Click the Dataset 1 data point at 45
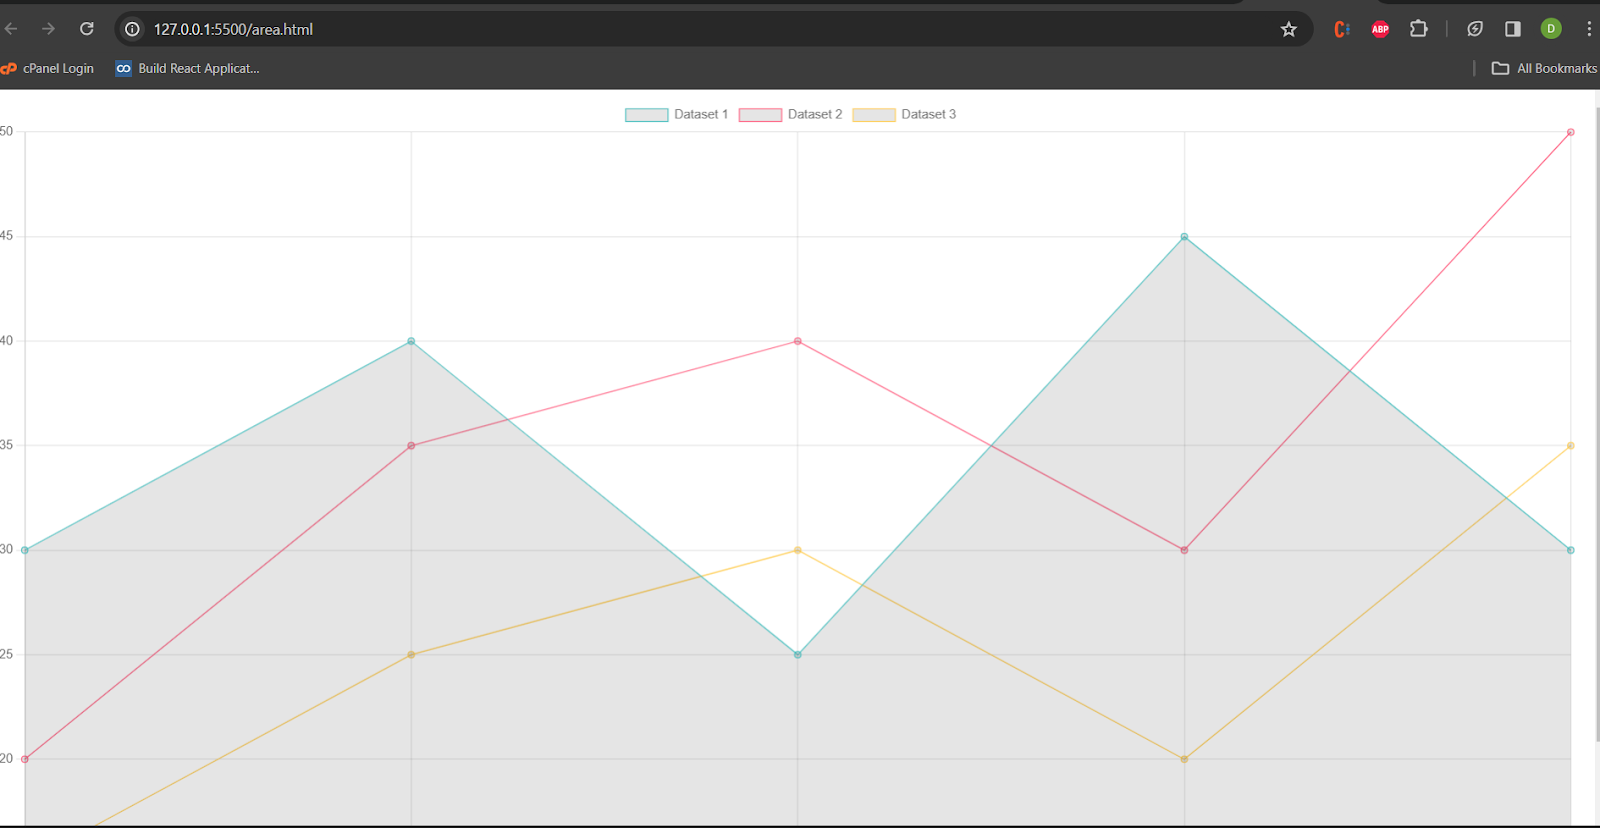 tap(1184, 237)
